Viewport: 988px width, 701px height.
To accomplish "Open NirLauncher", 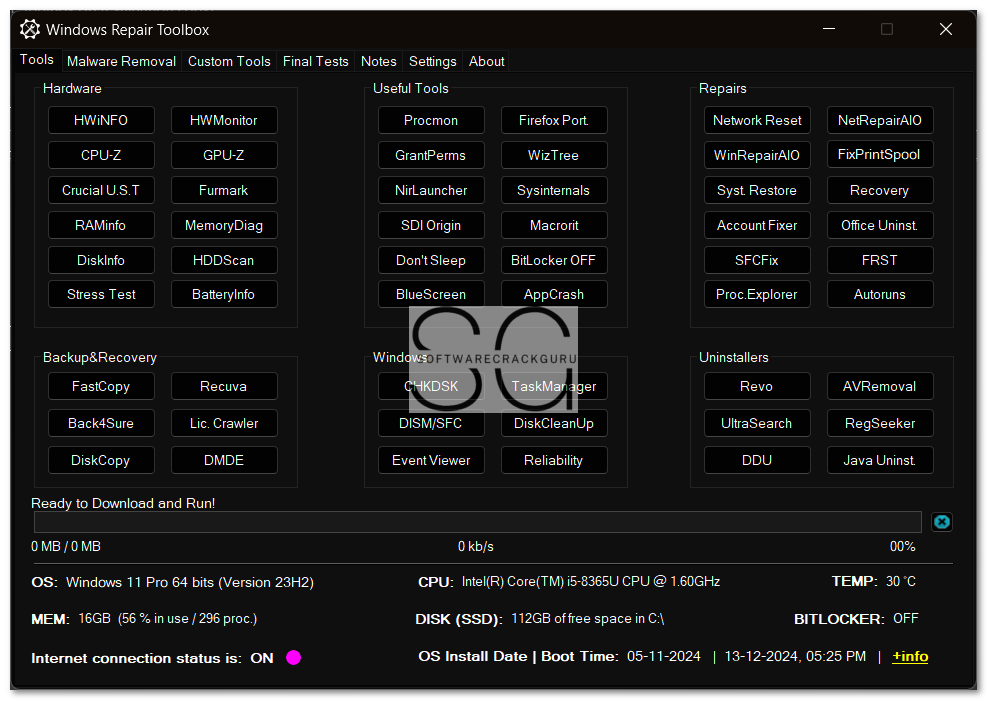I will click(x=431, y=190).
